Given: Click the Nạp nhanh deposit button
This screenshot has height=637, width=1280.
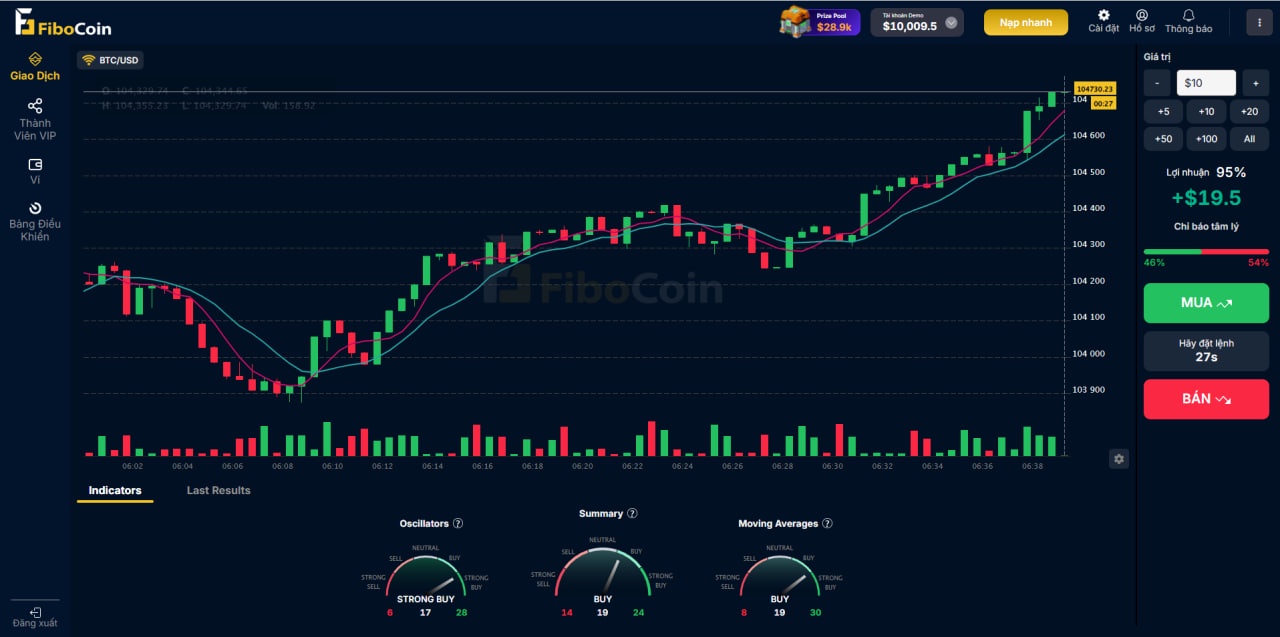Looking at the screenshot, I should pos(1025,23).
